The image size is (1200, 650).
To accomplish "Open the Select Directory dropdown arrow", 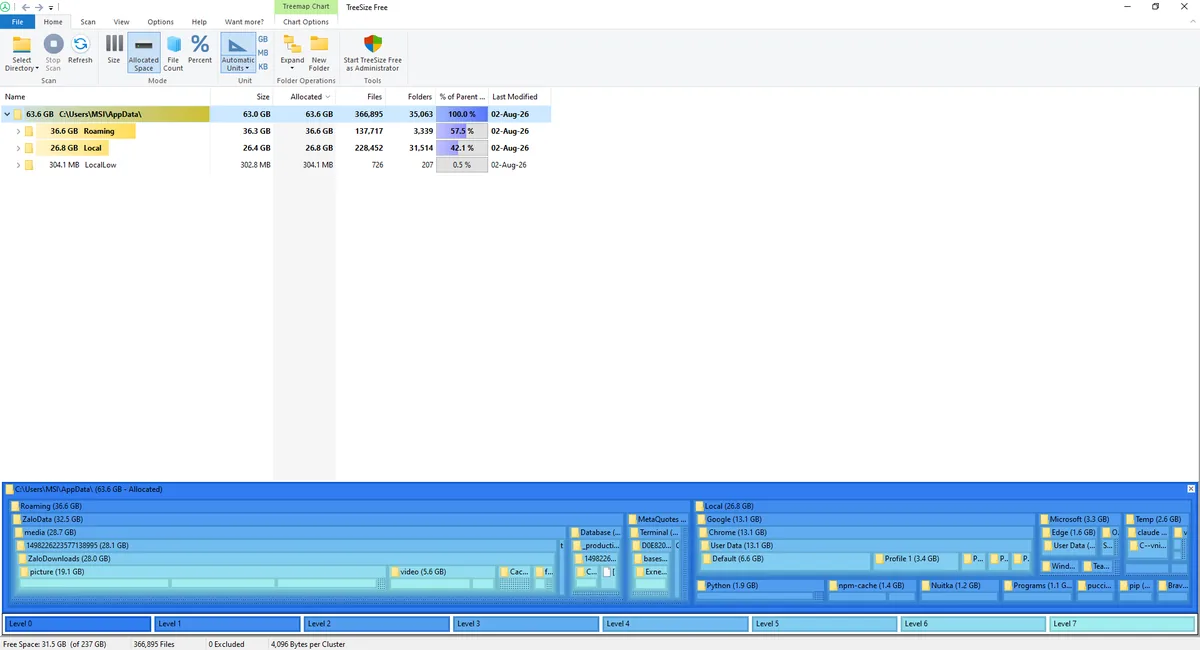I will 38,69.
